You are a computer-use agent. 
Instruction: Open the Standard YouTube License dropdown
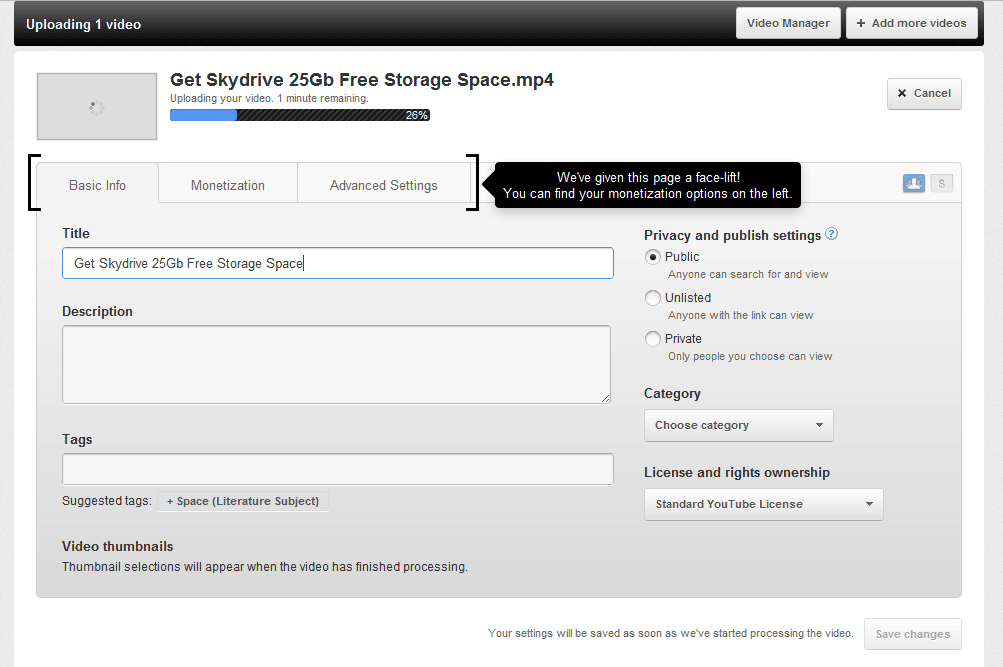coord(764,505)
